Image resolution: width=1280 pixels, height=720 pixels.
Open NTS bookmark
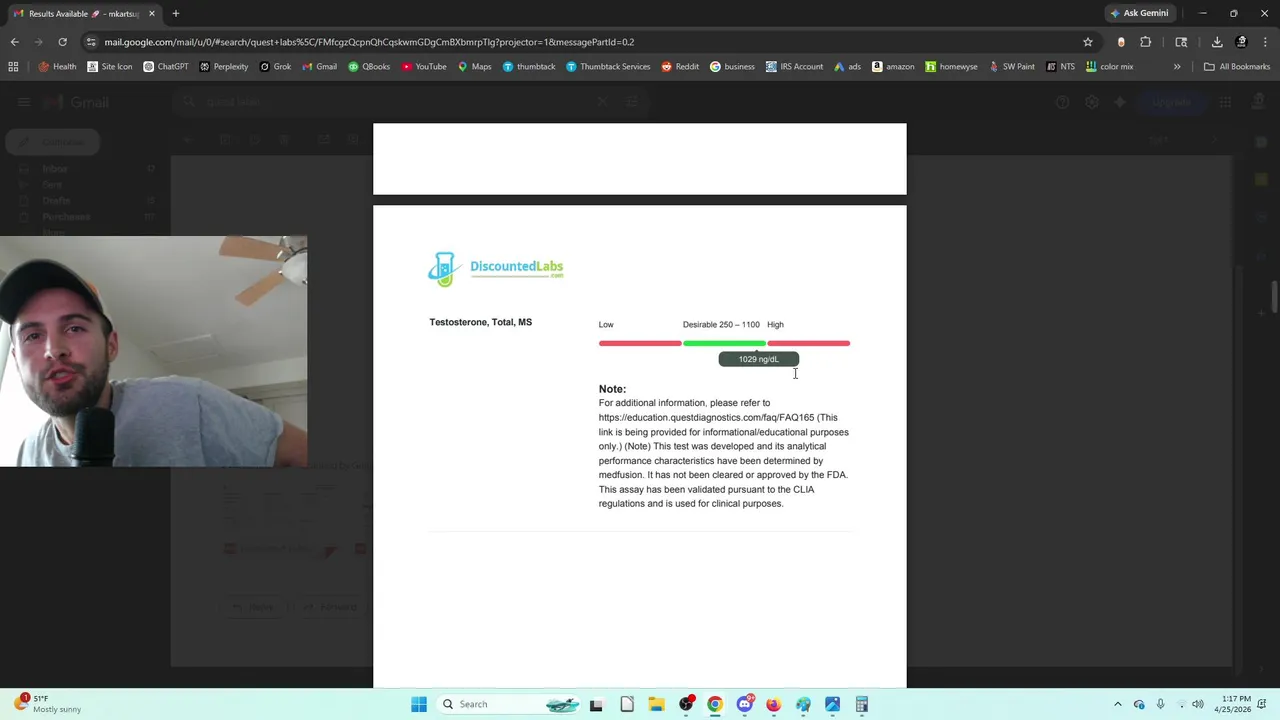(x=1060, y=67)
